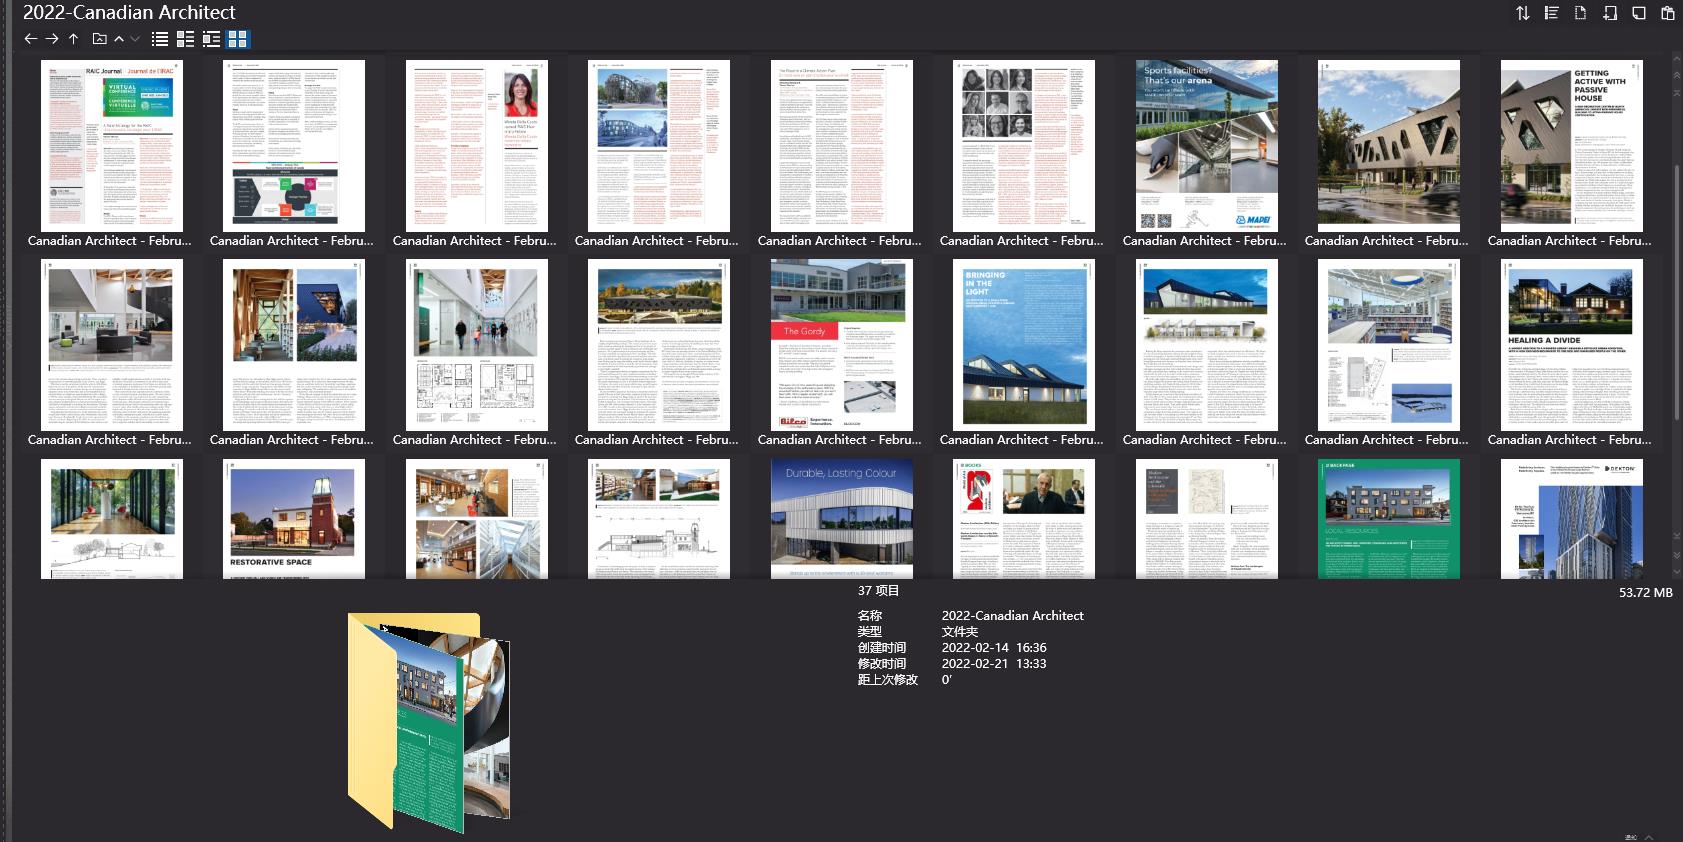Expand the chevron beside the 通知 label
Screen dimensions: 1683x842
1649,837
